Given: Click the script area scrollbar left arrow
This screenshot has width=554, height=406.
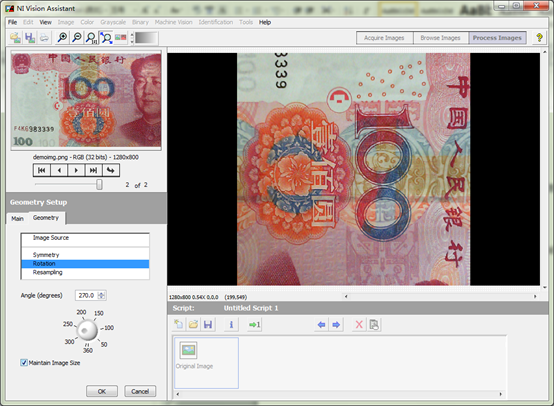Looking at the screenshot, I should tap(178, 394).
